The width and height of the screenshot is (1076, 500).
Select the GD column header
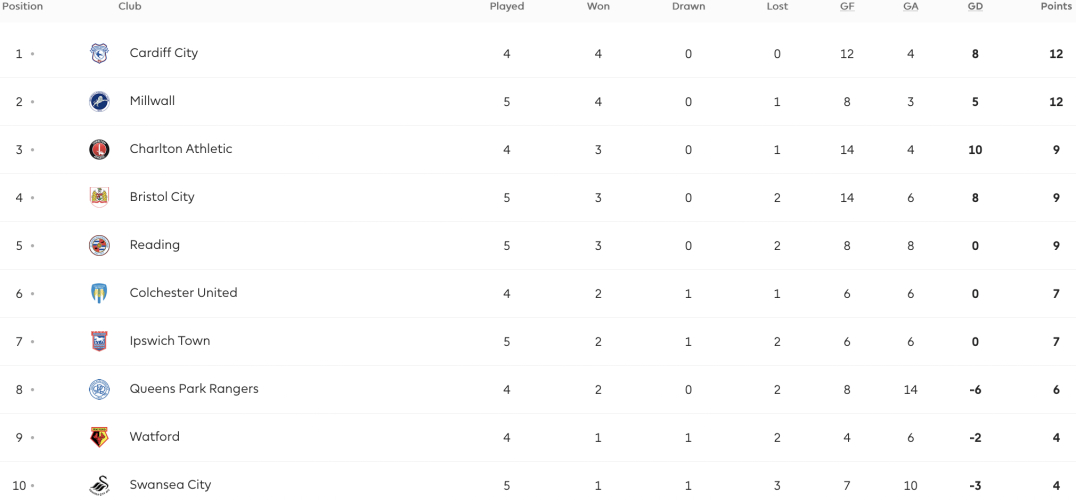pyautogui.click(x=975, y=6)
